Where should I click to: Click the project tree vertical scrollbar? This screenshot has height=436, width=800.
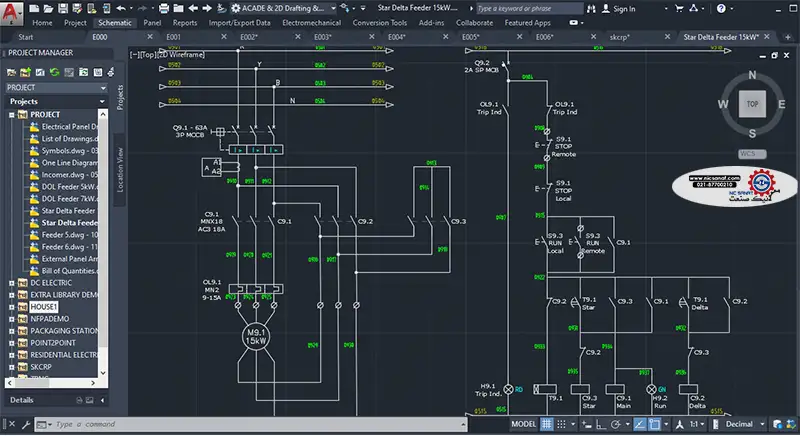point(103,243)
